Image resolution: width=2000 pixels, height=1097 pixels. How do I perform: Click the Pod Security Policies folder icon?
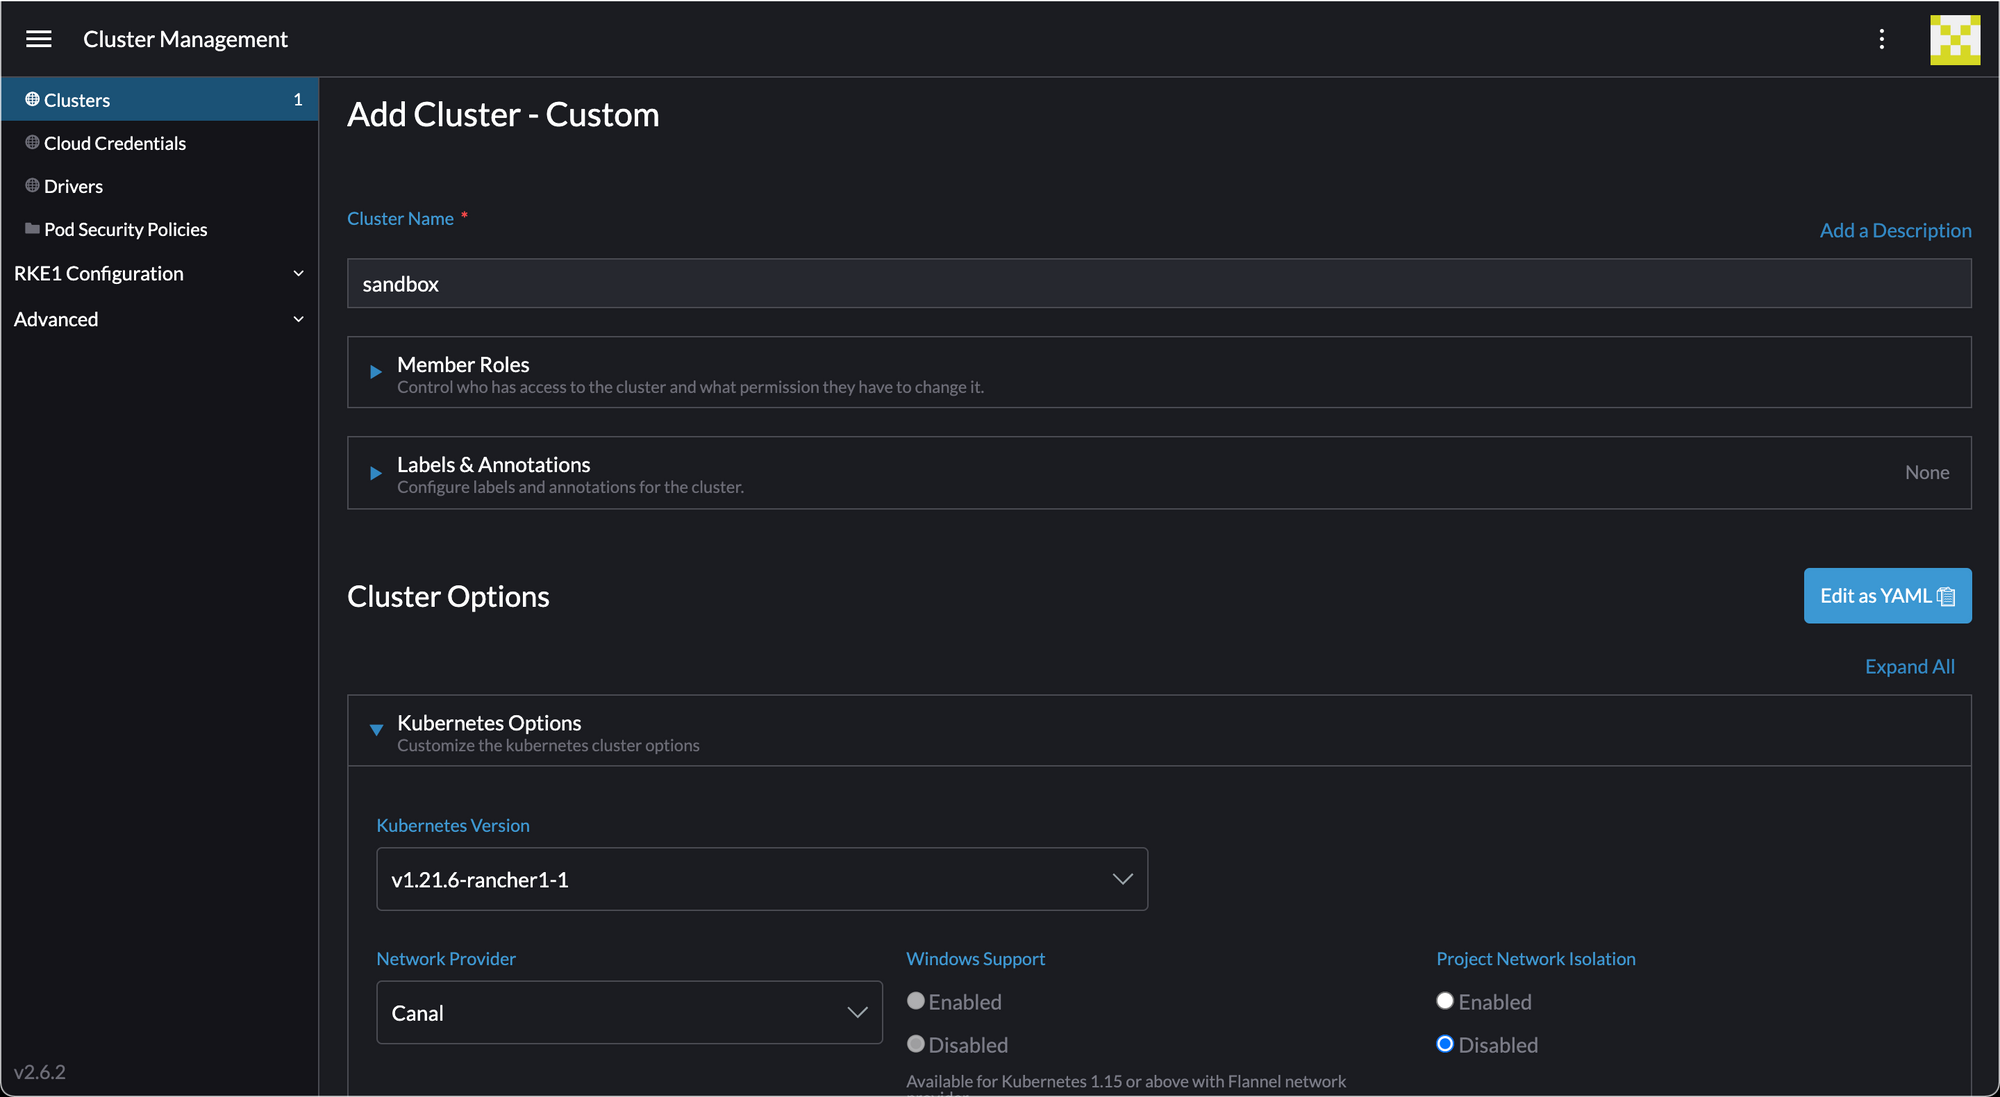pyautogui.click(x=32, y=229)
